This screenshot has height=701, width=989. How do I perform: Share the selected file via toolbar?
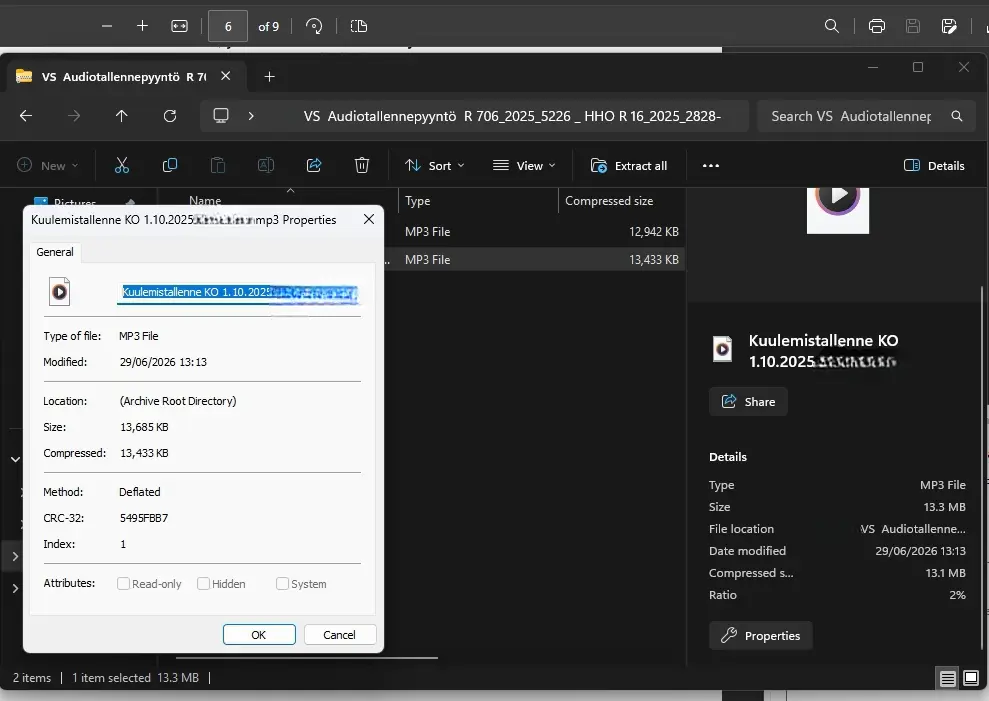(313, 165)
